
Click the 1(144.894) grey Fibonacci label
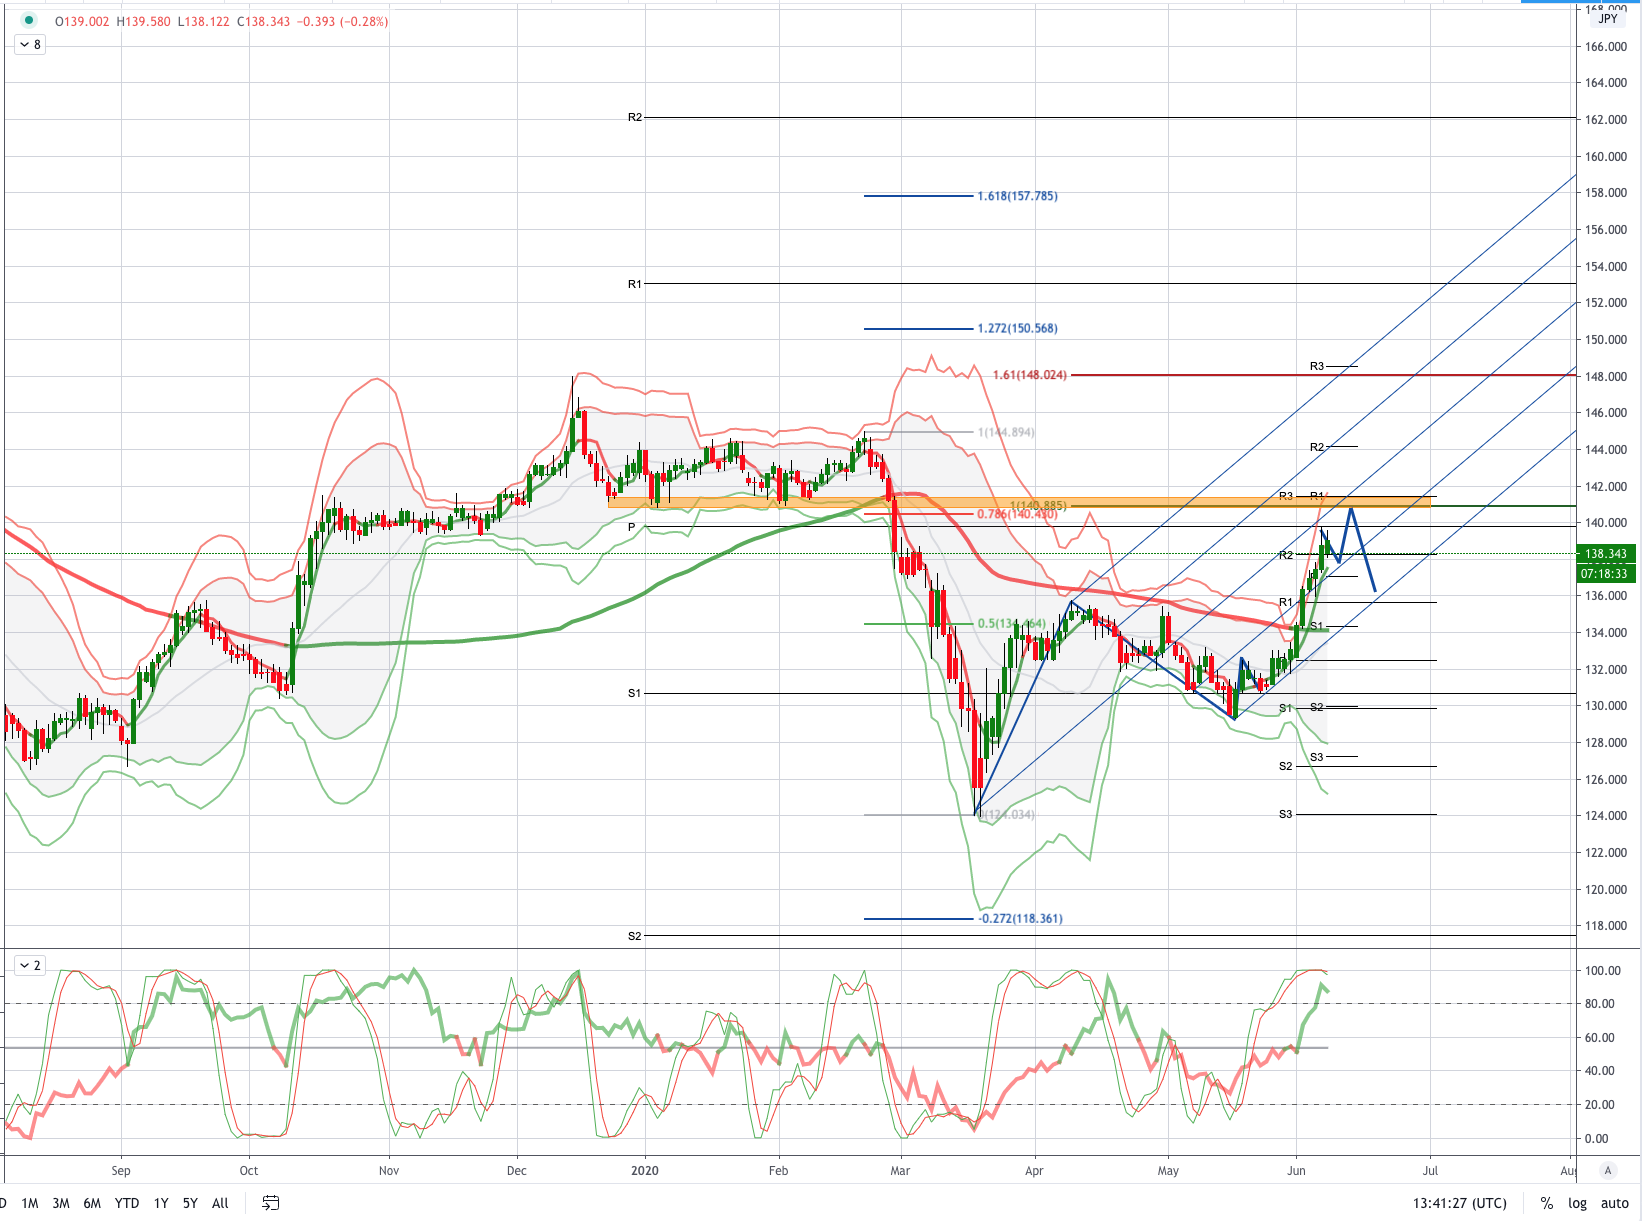tap(1006, 432)
